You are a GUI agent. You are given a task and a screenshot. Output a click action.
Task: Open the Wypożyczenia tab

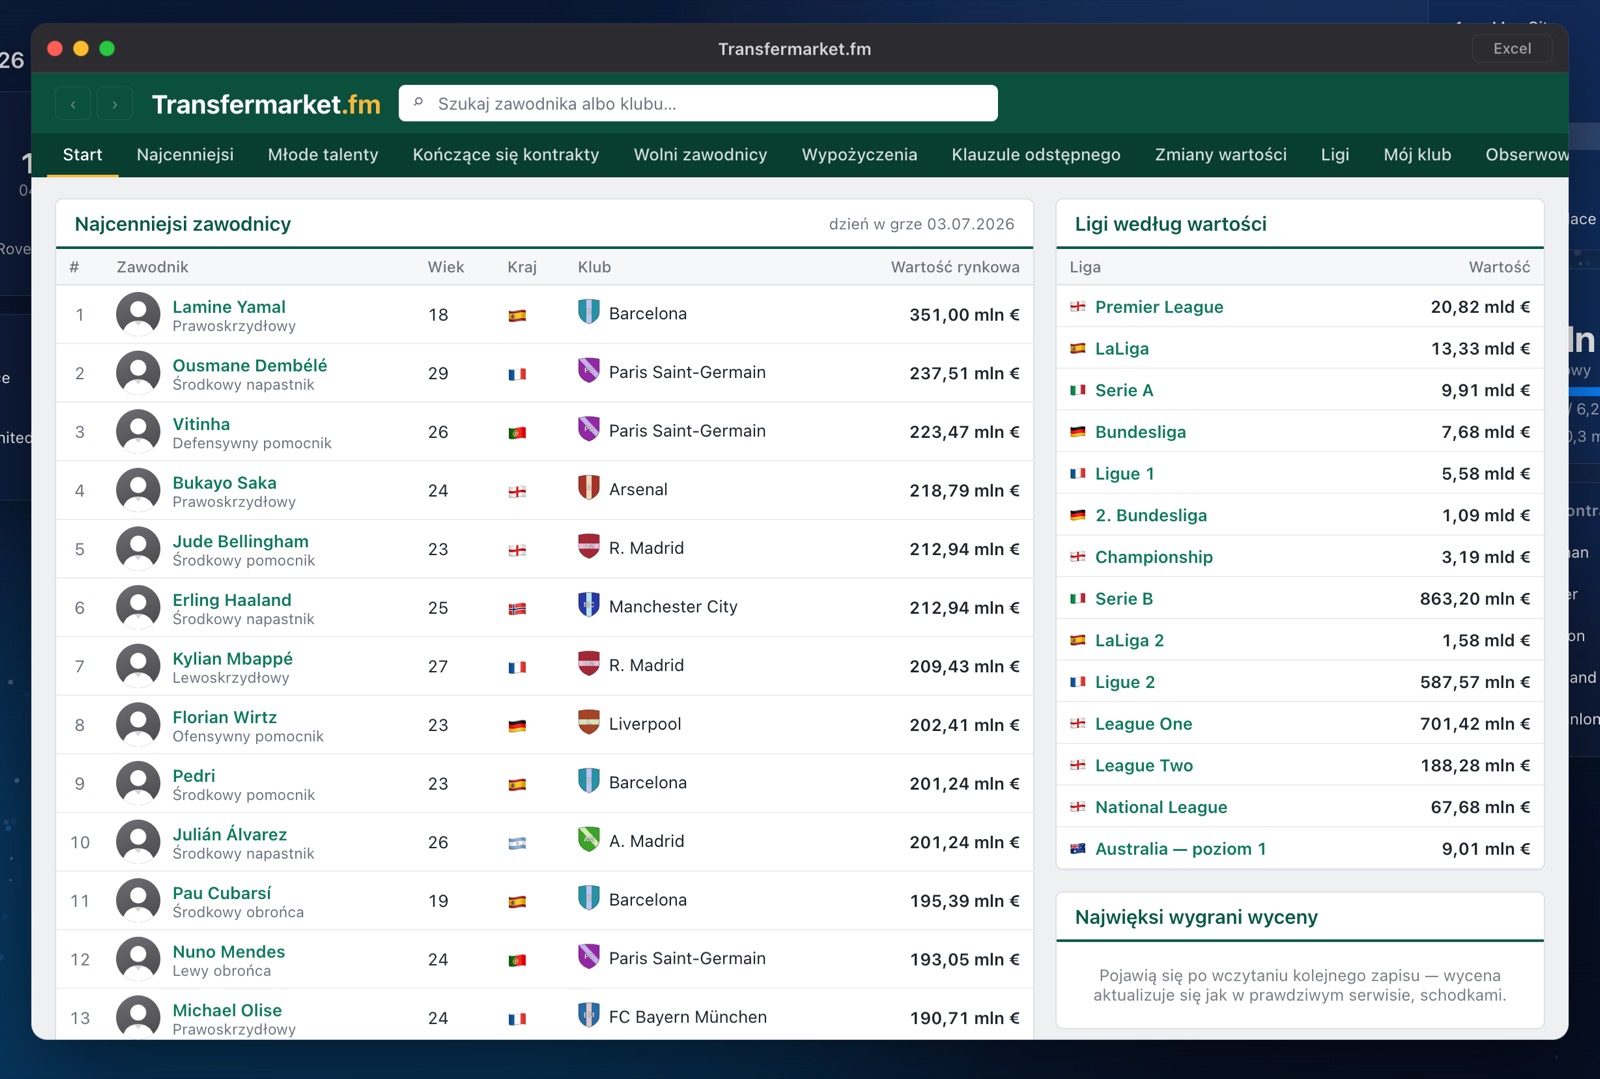pyautogui.click(x=859, y=155)
